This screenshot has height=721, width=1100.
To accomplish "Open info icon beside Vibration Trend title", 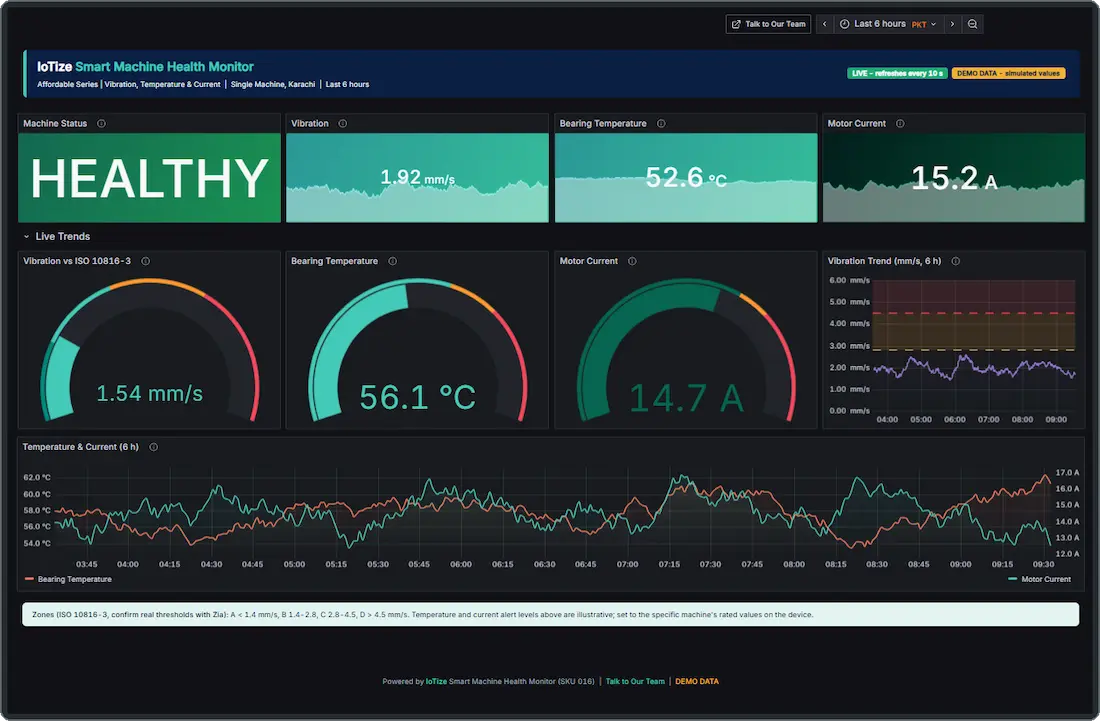I will (955, 261).
